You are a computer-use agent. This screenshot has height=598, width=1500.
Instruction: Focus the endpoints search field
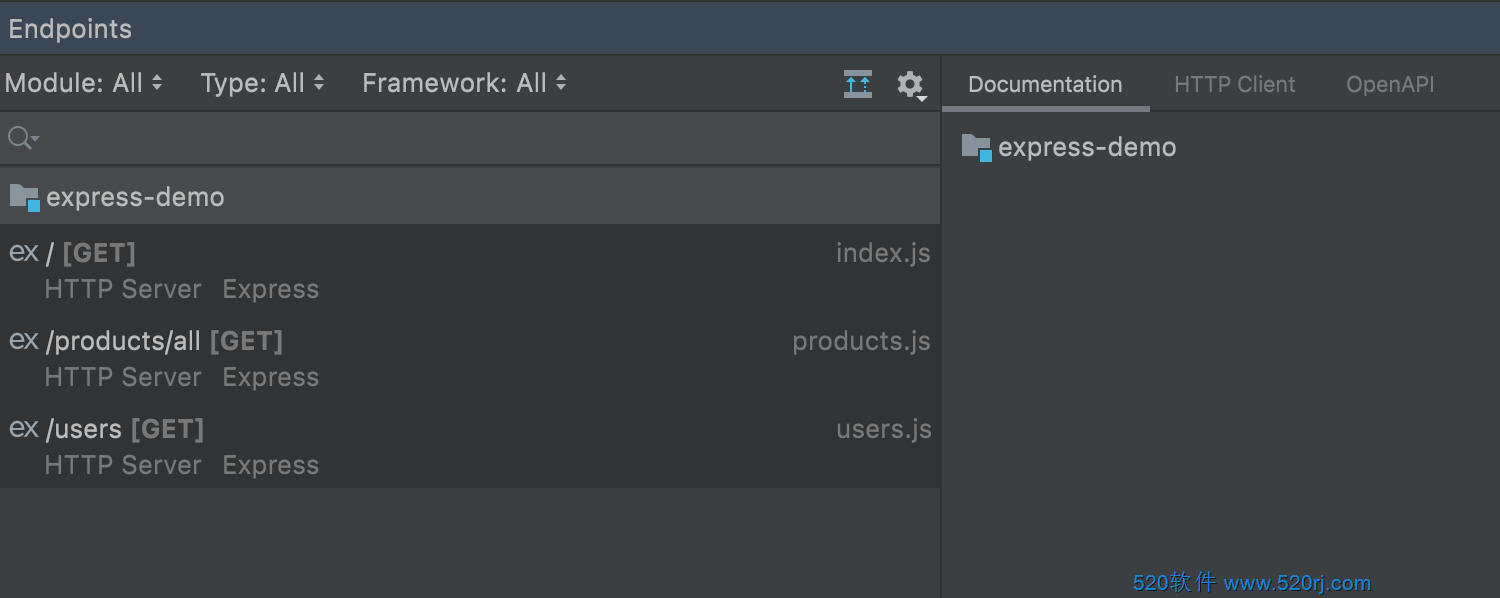click(470, 138)
